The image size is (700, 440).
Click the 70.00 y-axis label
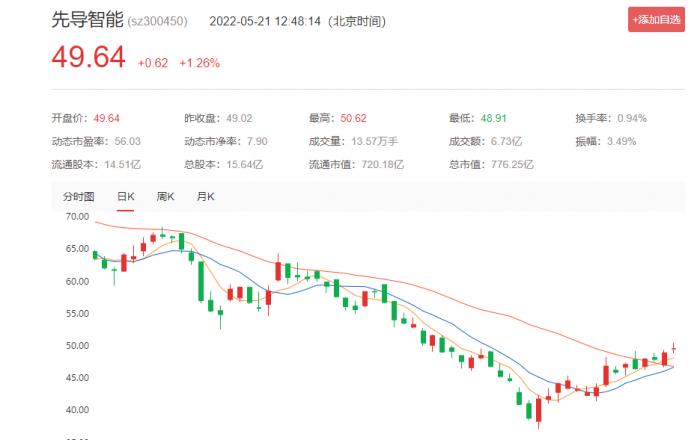click(x=77, y=216)
